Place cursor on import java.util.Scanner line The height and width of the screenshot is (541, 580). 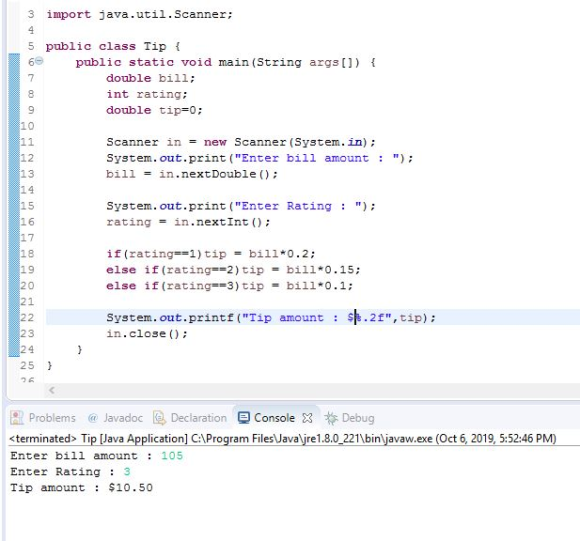[x=139, y=14]
